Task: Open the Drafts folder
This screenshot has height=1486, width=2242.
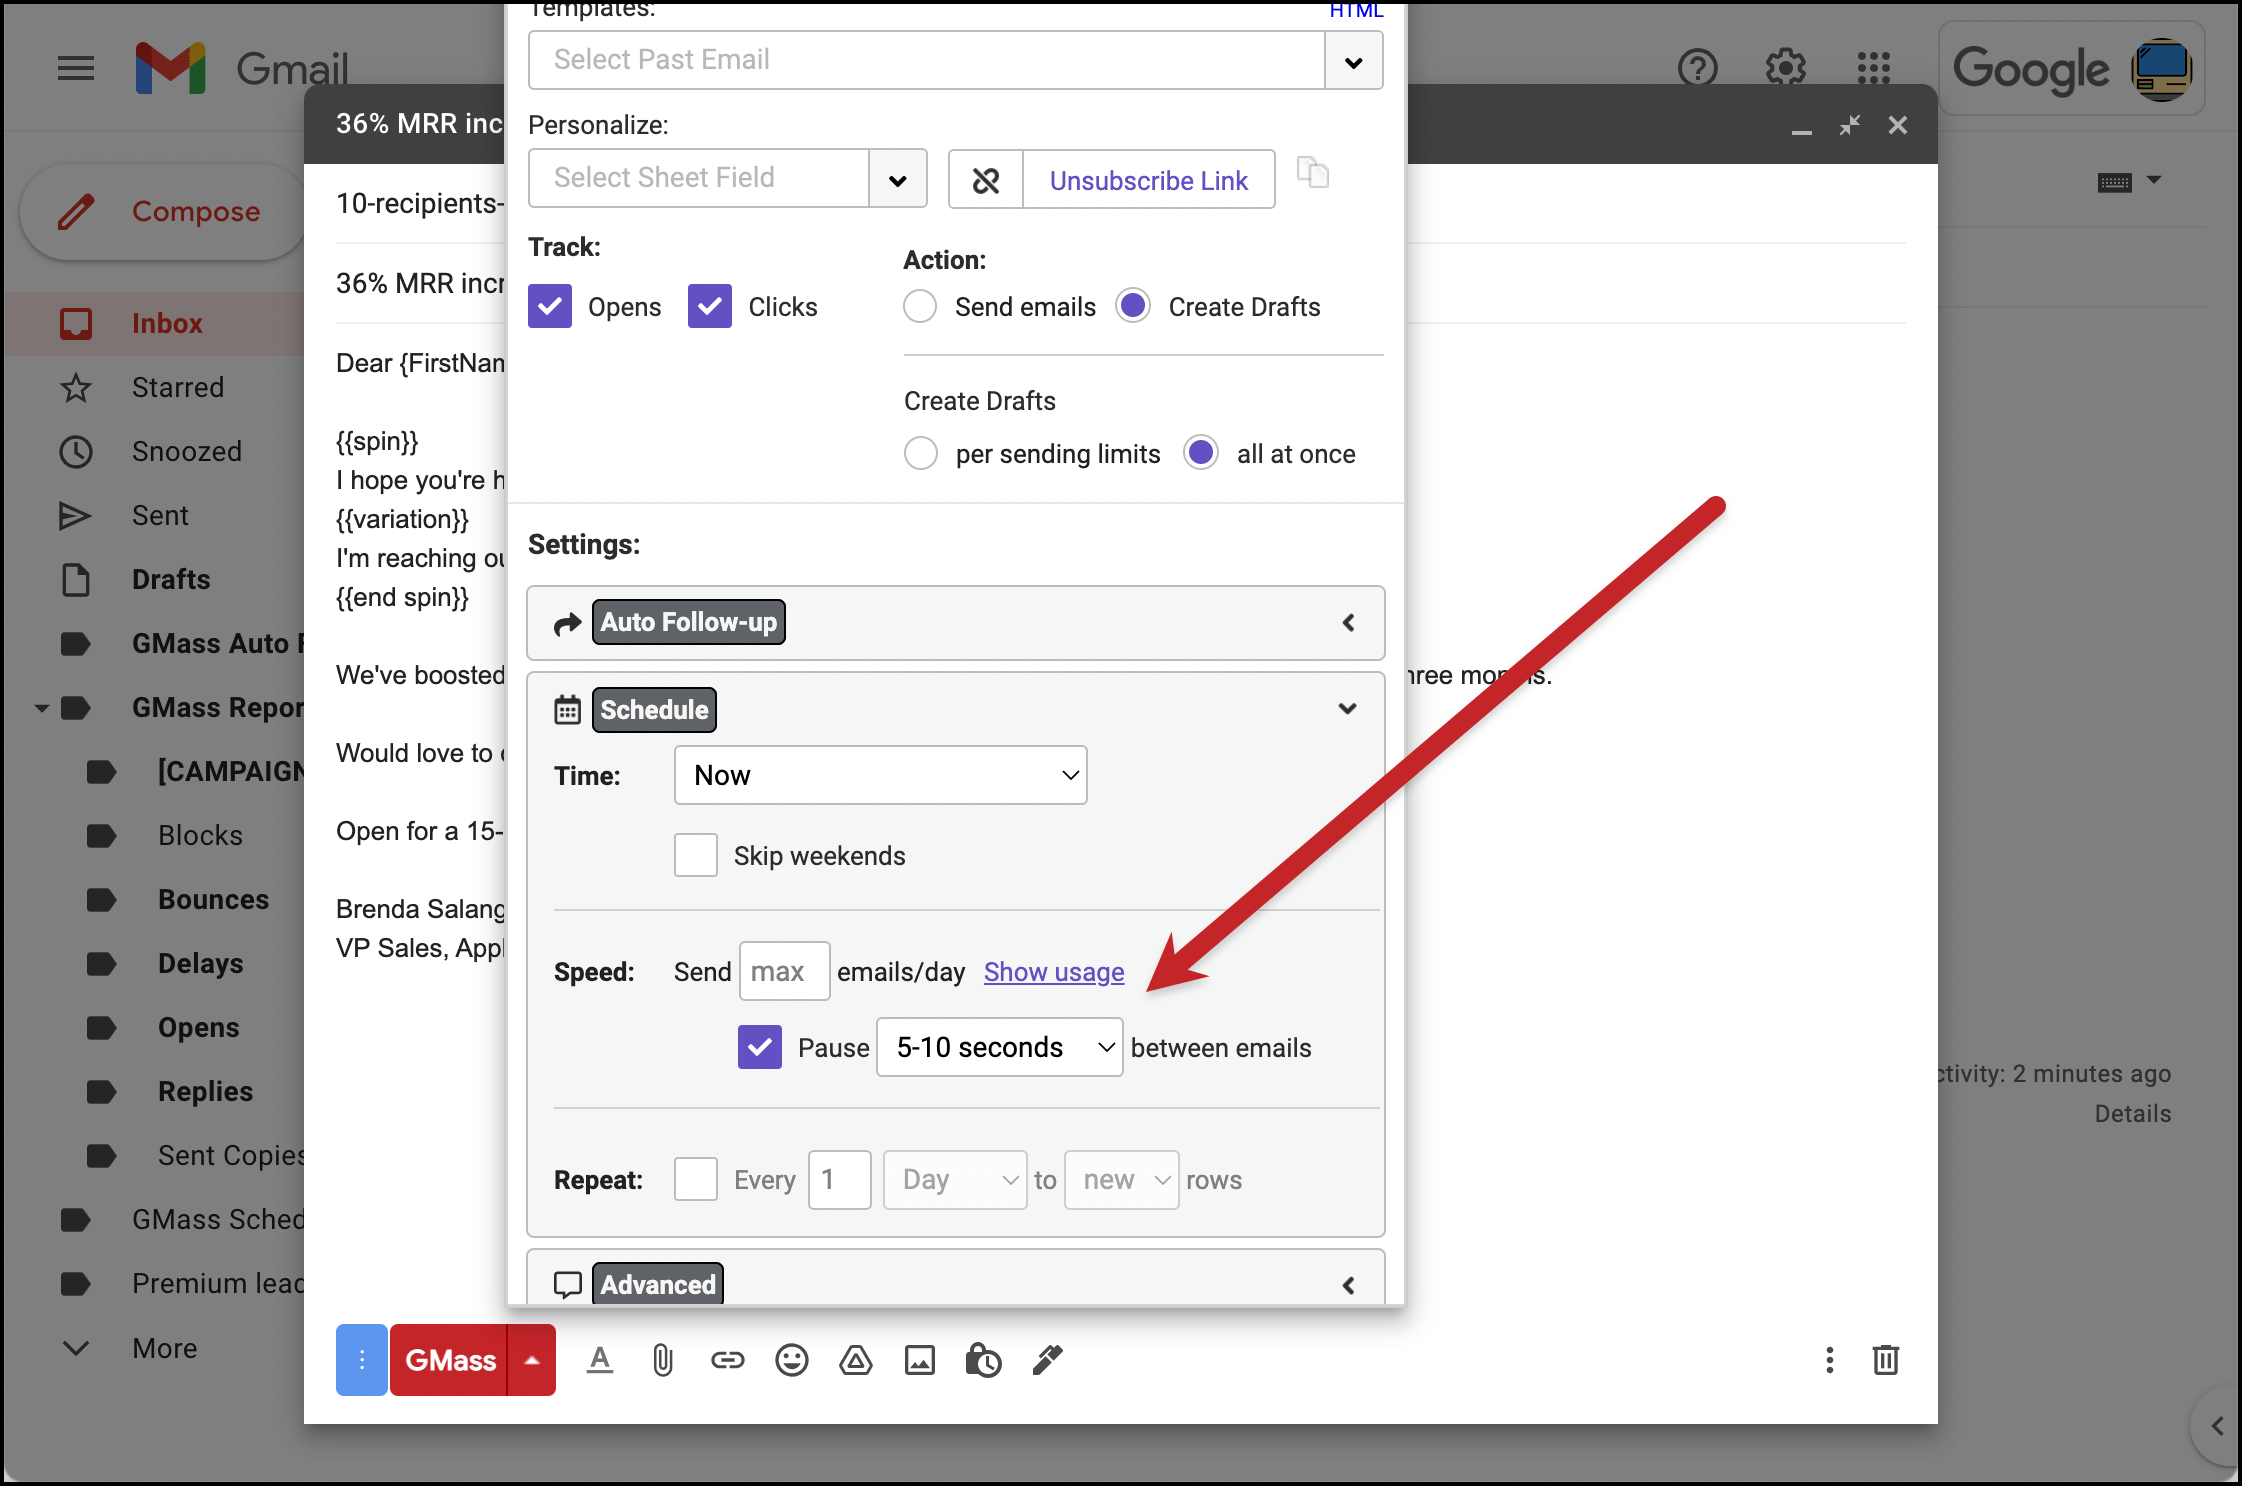Action: (171, 580)
